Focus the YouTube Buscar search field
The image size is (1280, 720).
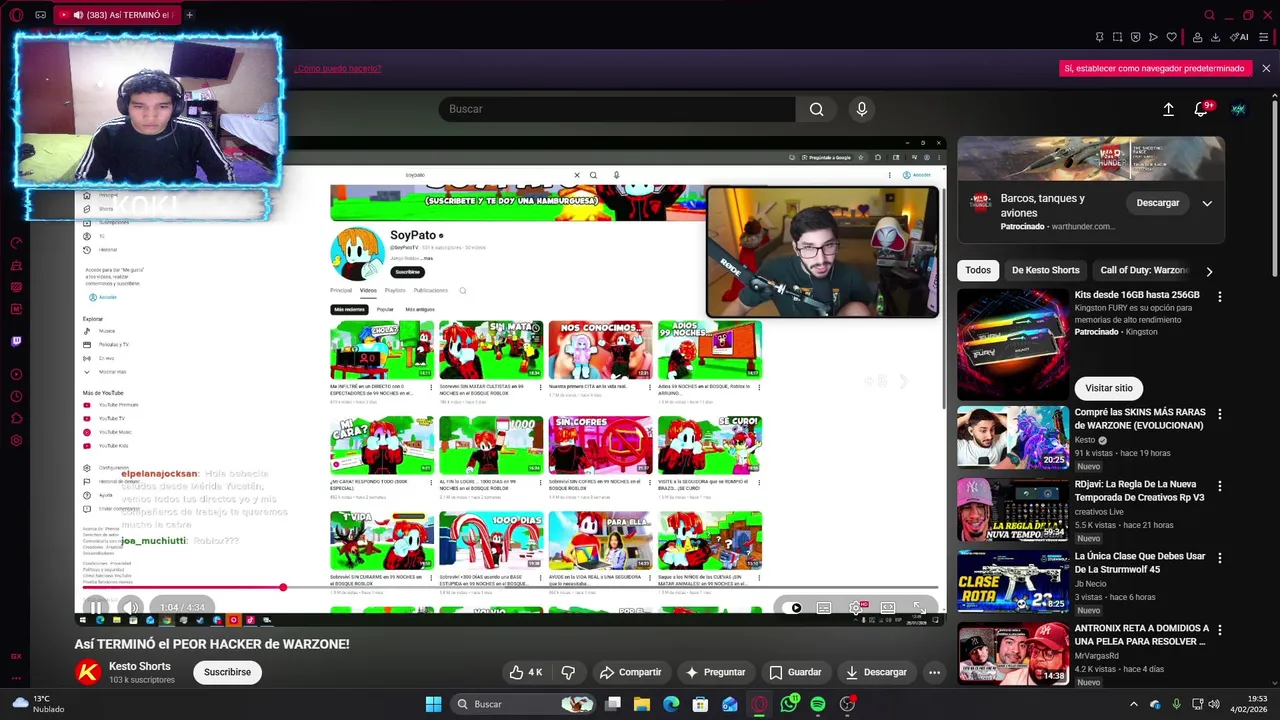(617, 109)
